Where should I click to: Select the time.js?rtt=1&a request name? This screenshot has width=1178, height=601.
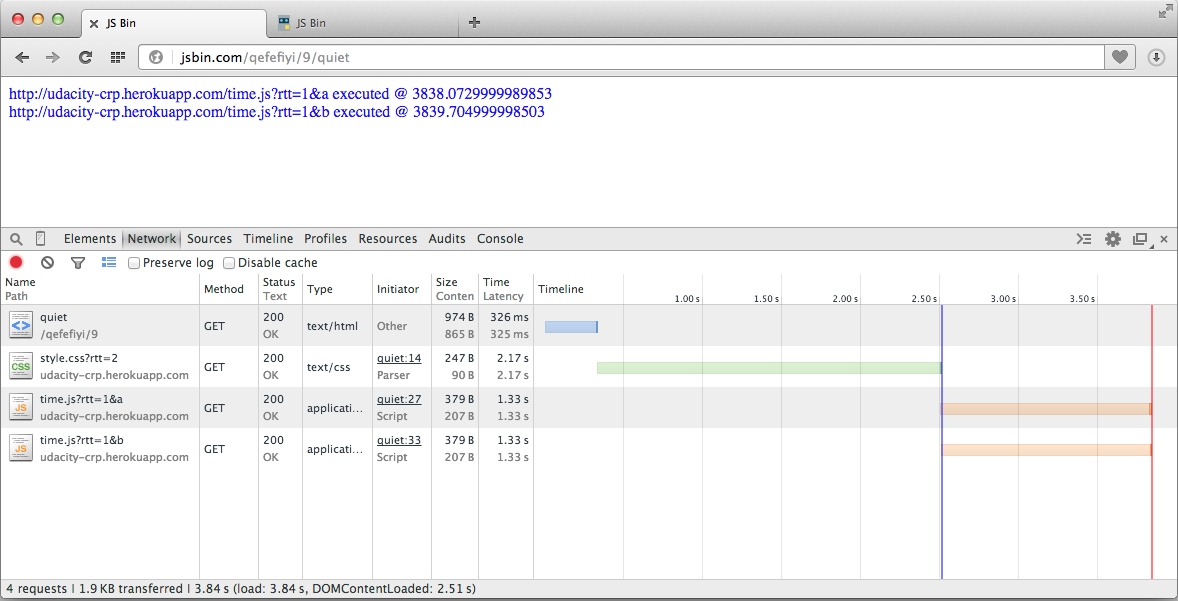81,399
